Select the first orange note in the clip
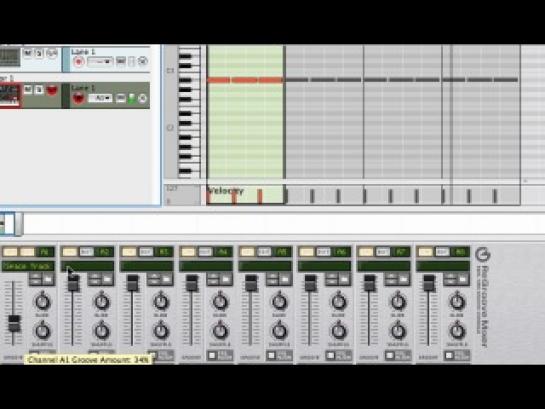Screen dimensions: 545x409 [x=219, y=80]
